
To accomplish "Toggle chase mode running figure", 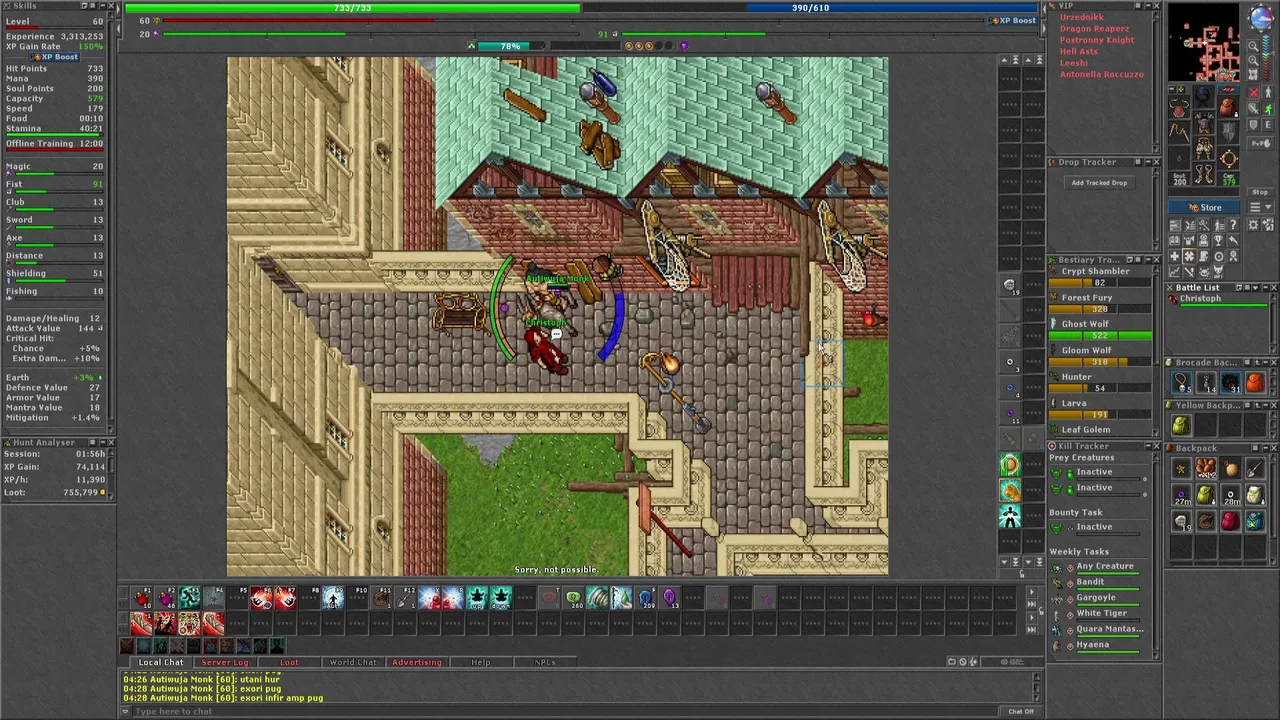I will 1268,108.
